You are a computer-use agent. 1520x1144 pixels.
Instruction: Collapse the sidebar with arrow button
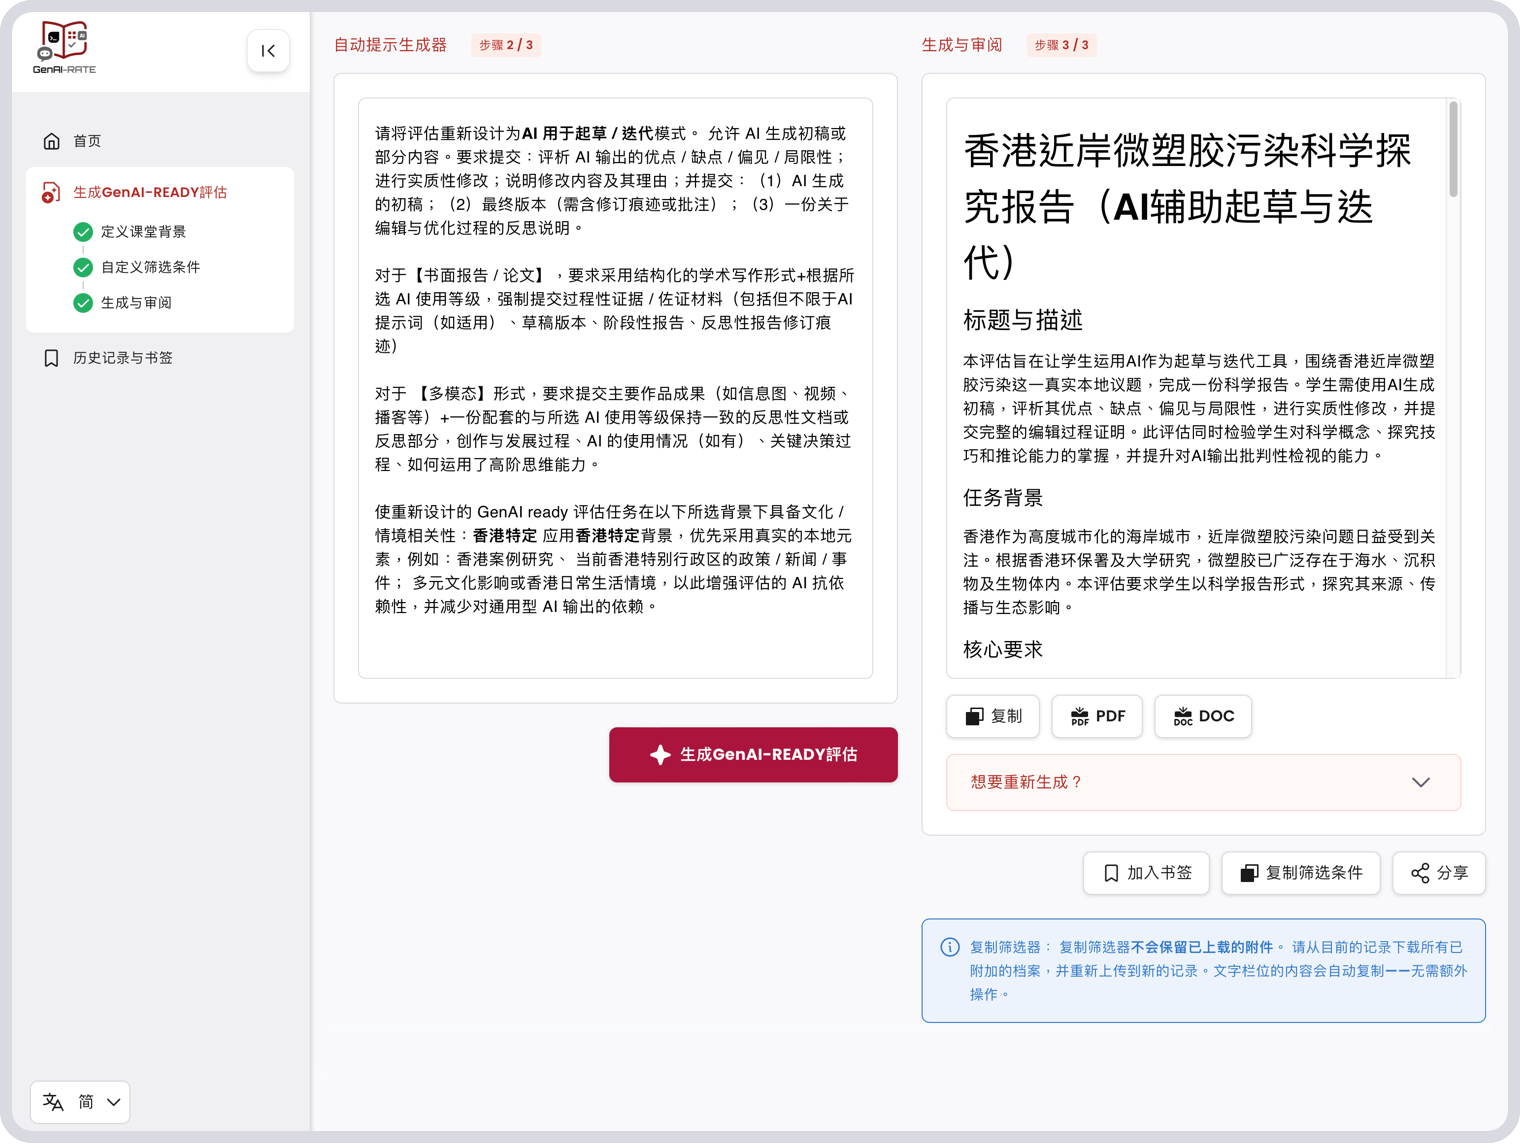pyautogui.click(x=268, y=51)
